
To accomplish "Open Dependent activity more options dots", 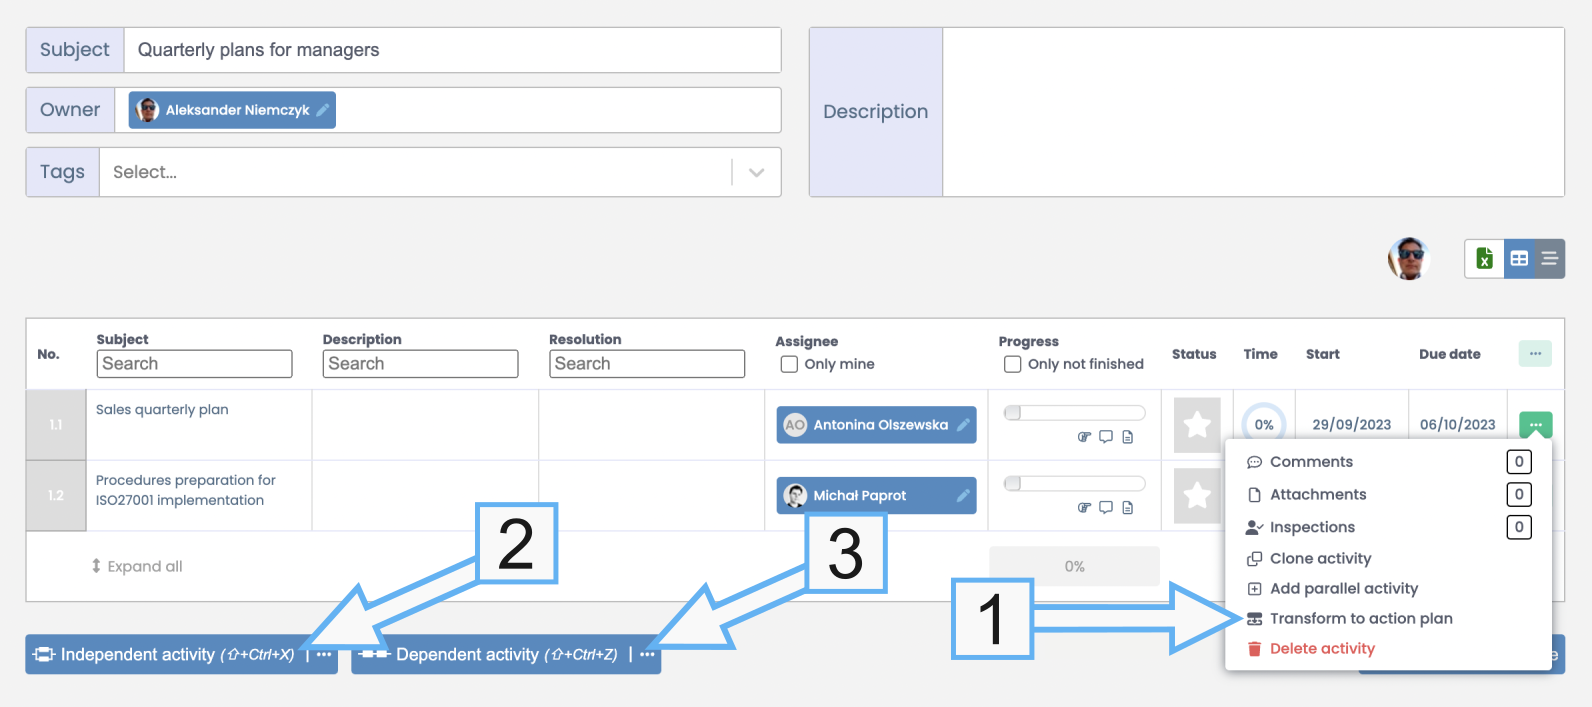I will click(647, 655).
